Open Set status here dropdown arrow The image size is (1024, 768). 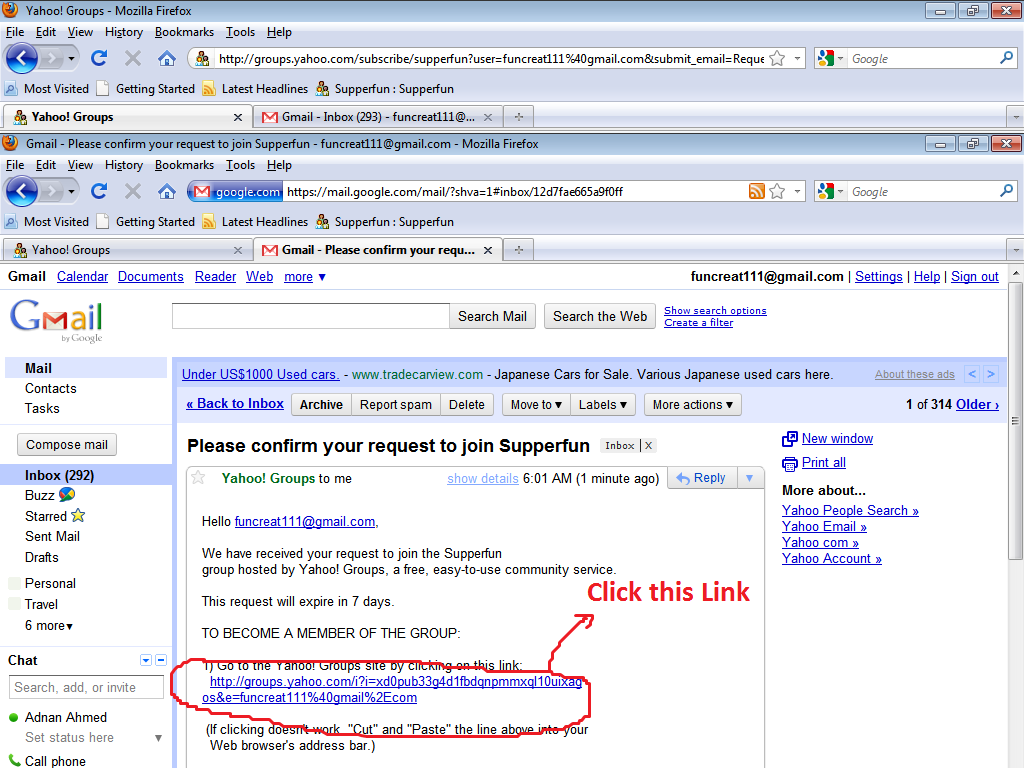(x=158, y=738)
